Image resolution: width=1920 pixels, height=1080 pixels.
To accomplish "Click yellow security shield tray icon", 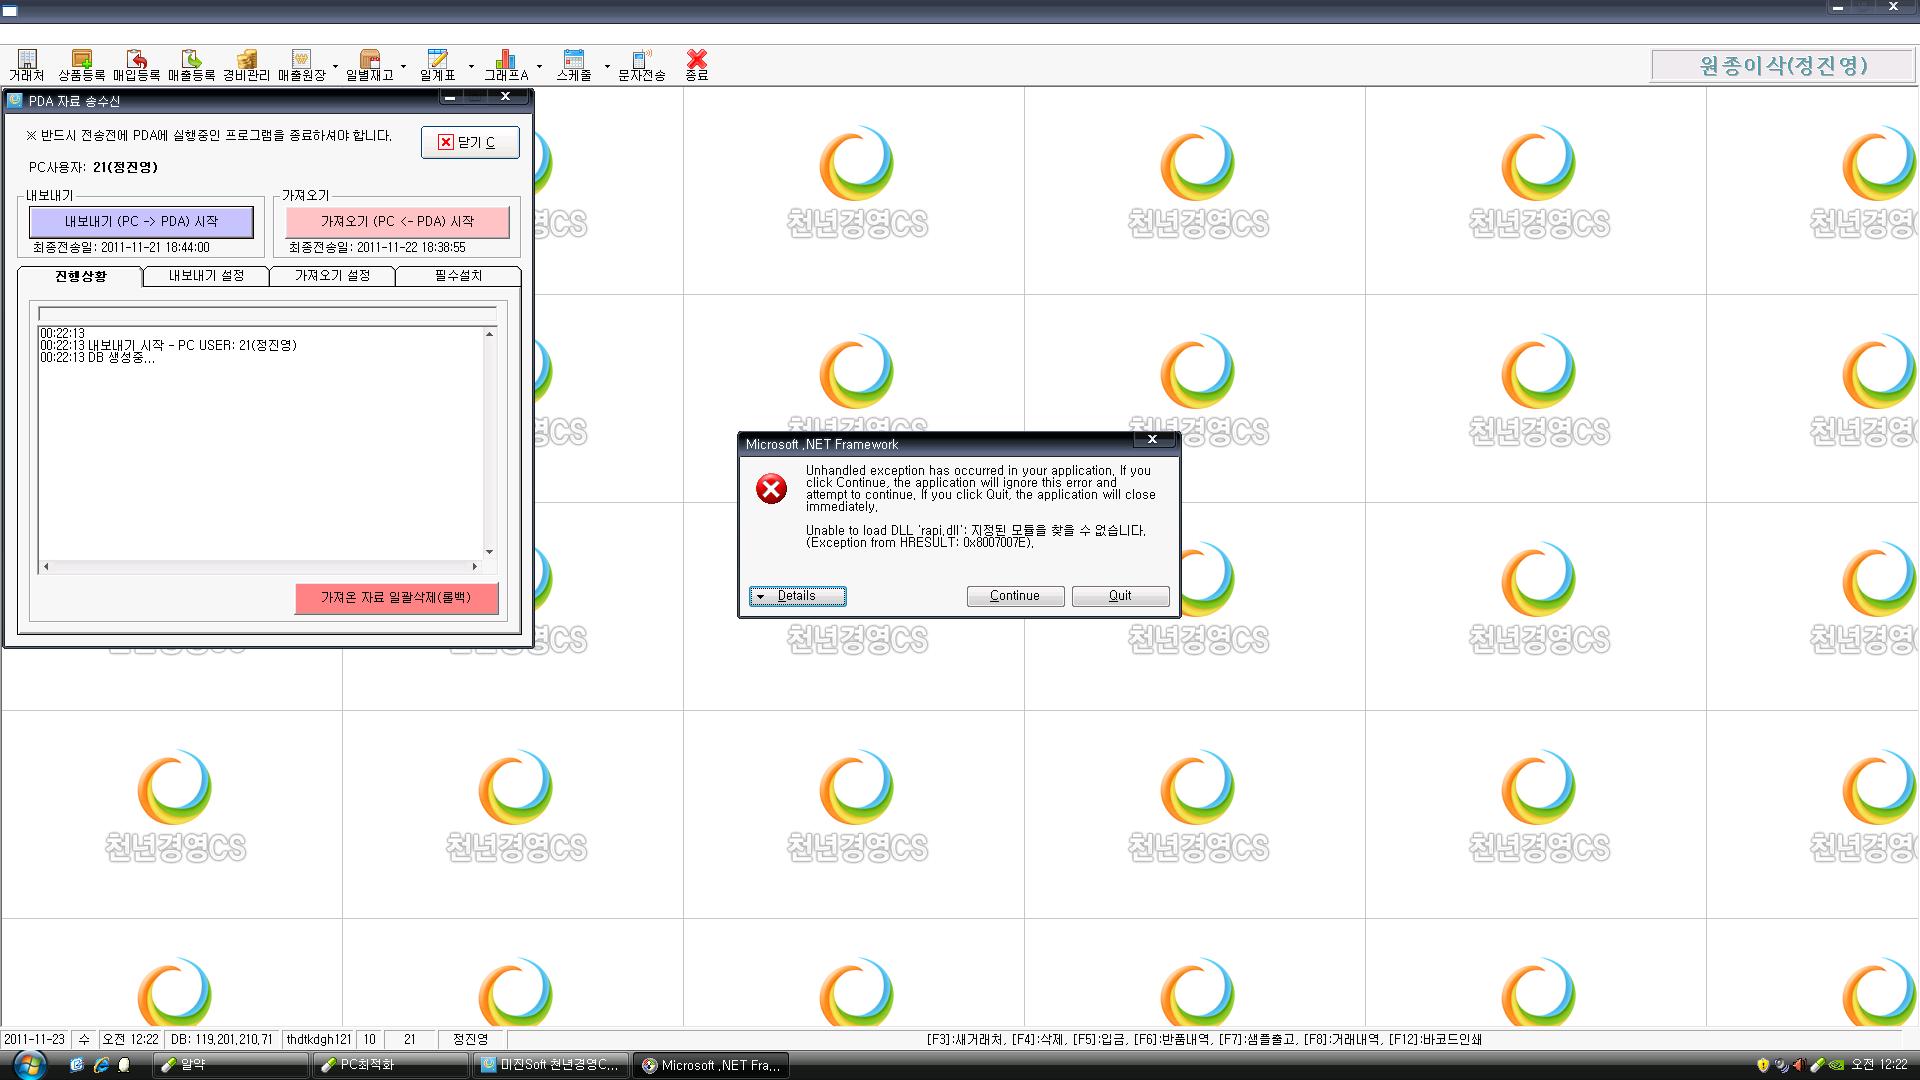I will tap(1763, 1065).
